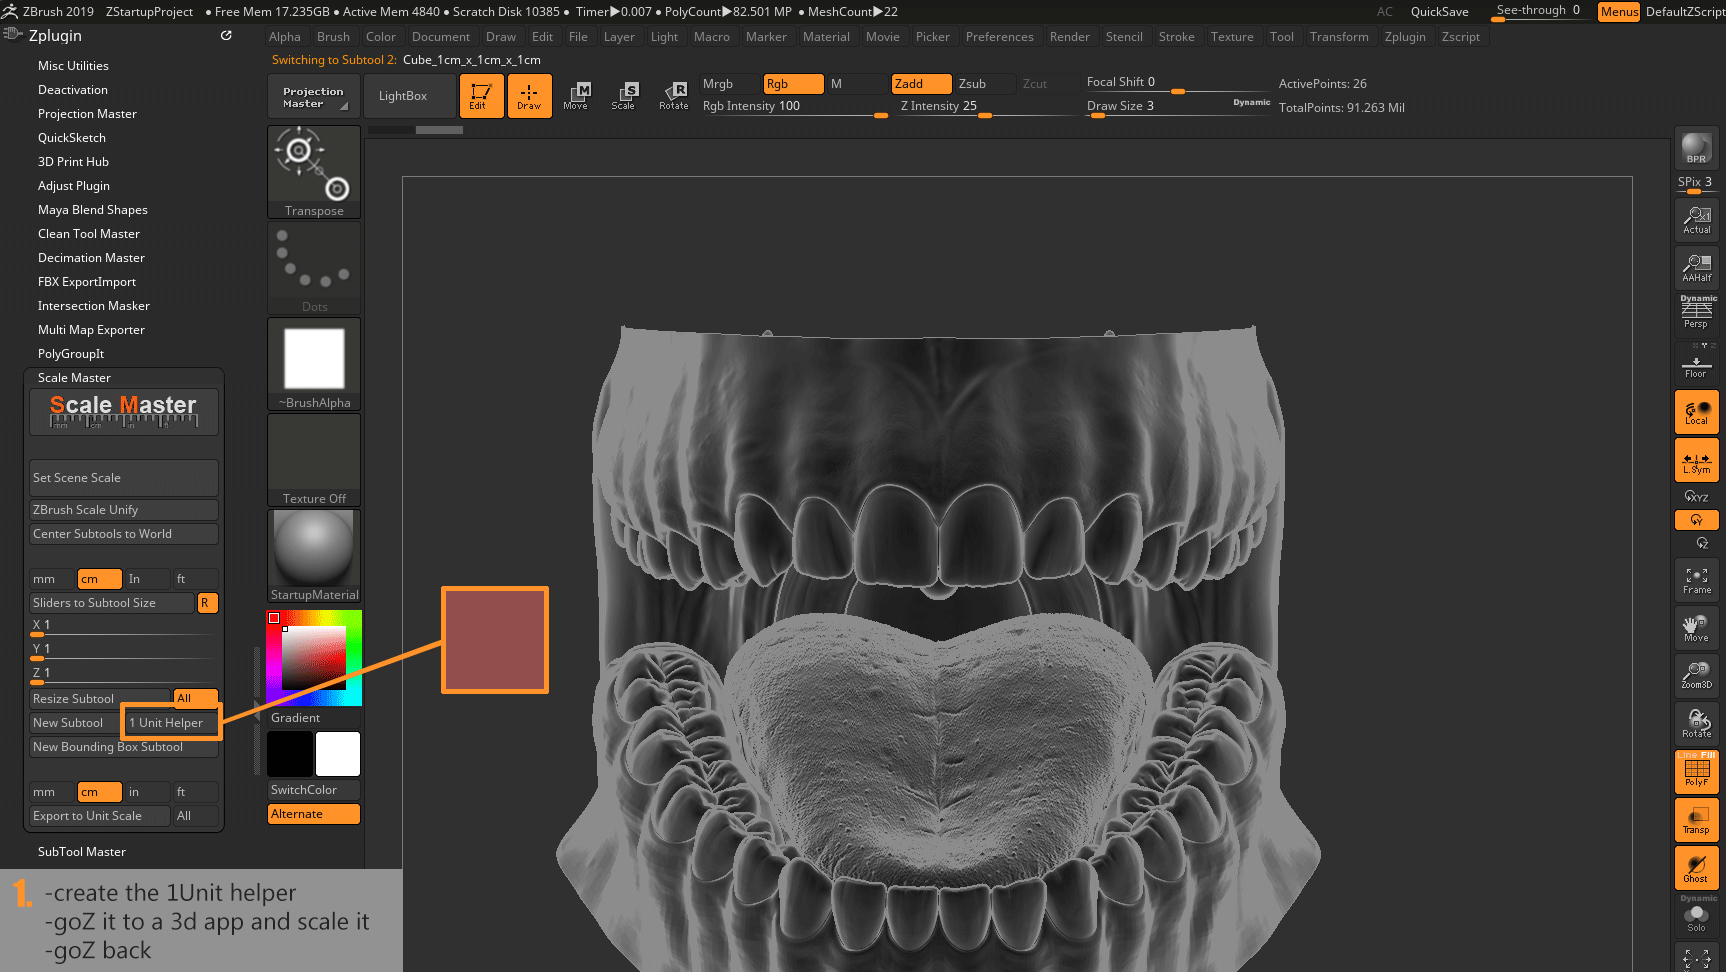Toggle the PolyF wireframe display
Screen dimensions: 1726x972
click(x=1696, y=772)
